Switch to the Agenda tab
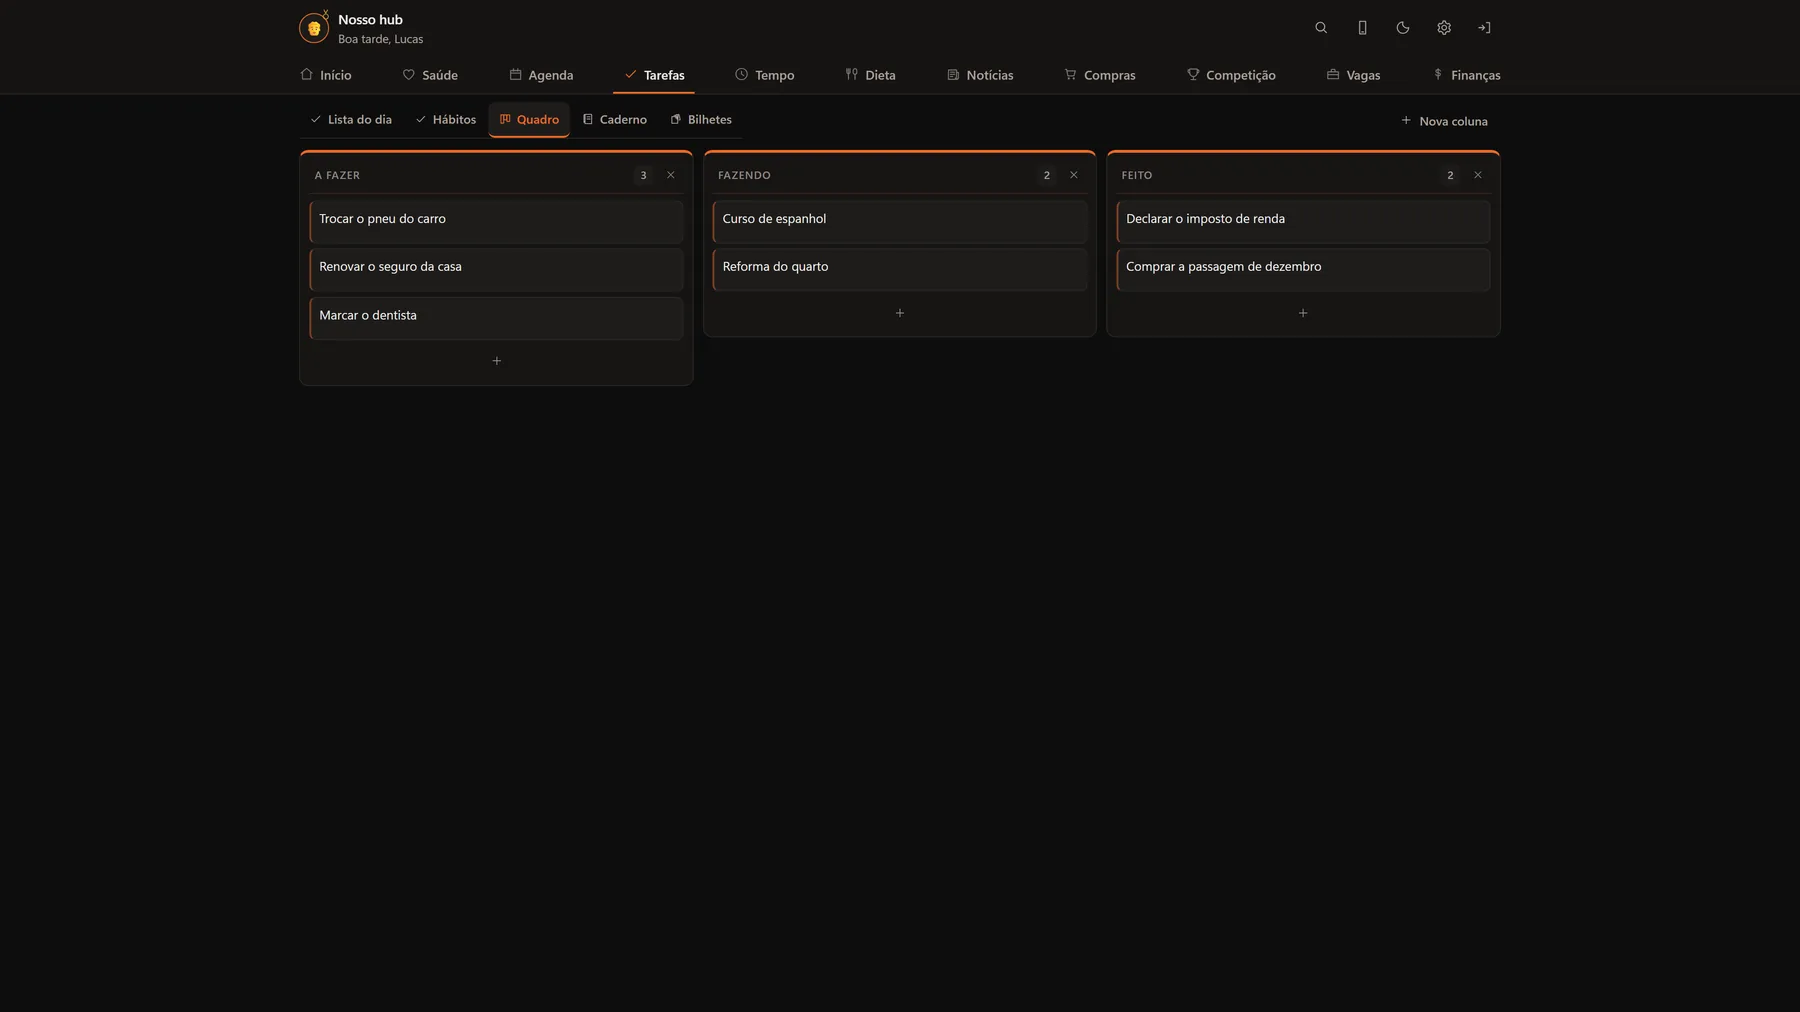The height and width of the screenshot is (1012, 1800). coord(541,75)
